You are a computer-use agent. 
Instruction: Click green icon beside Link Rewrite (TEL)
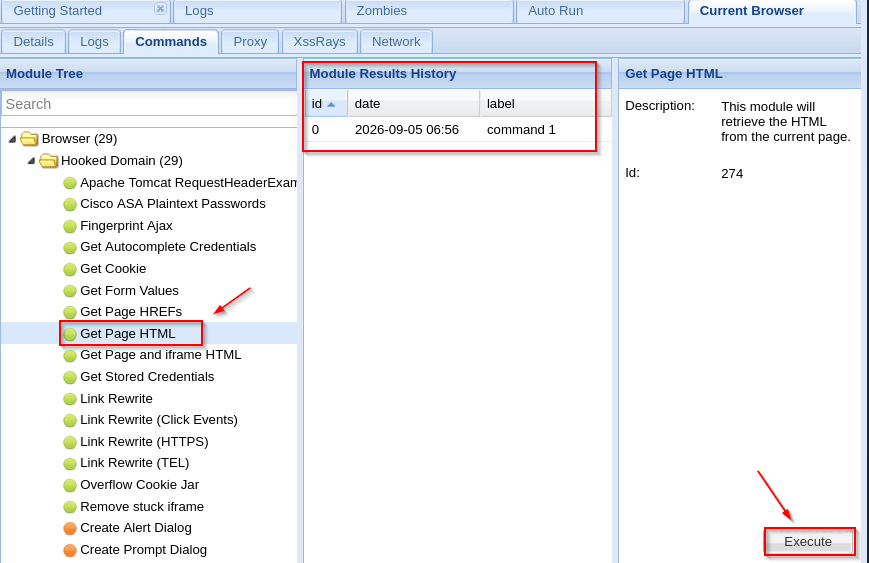tap(70, 464)
